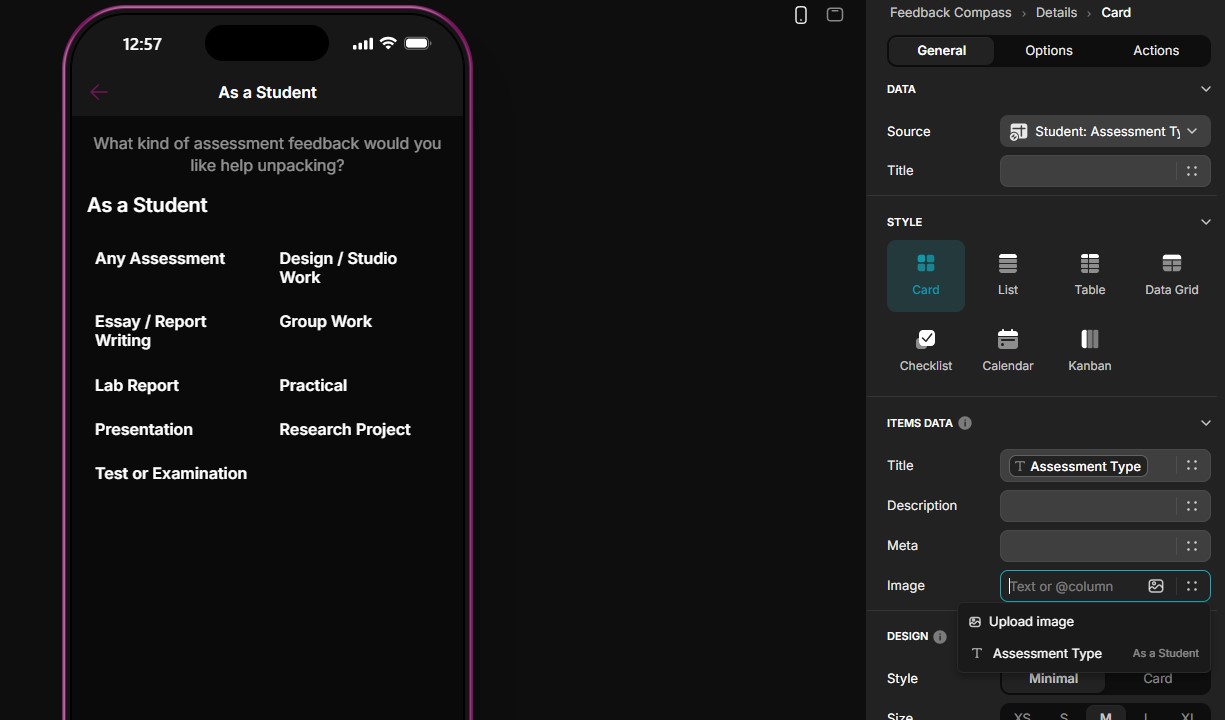Open data binding dots for Image field
The image size is (1225, 720).
(1192, 586)
